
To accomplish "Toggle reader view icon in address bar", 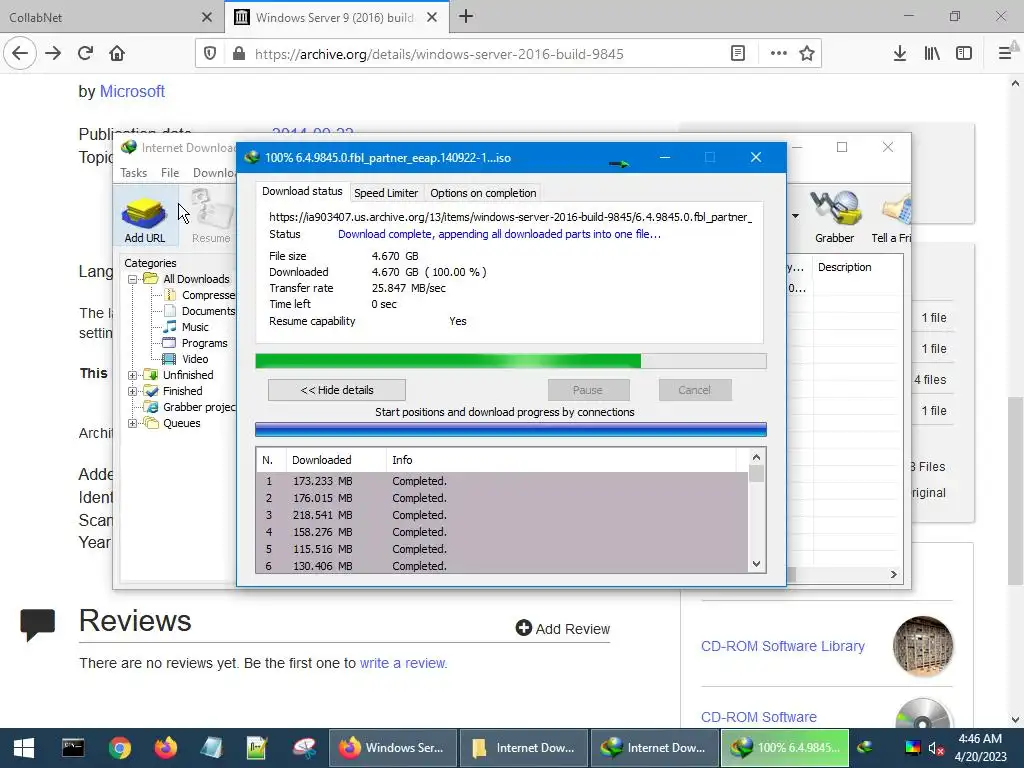I will tap(738, 54).
